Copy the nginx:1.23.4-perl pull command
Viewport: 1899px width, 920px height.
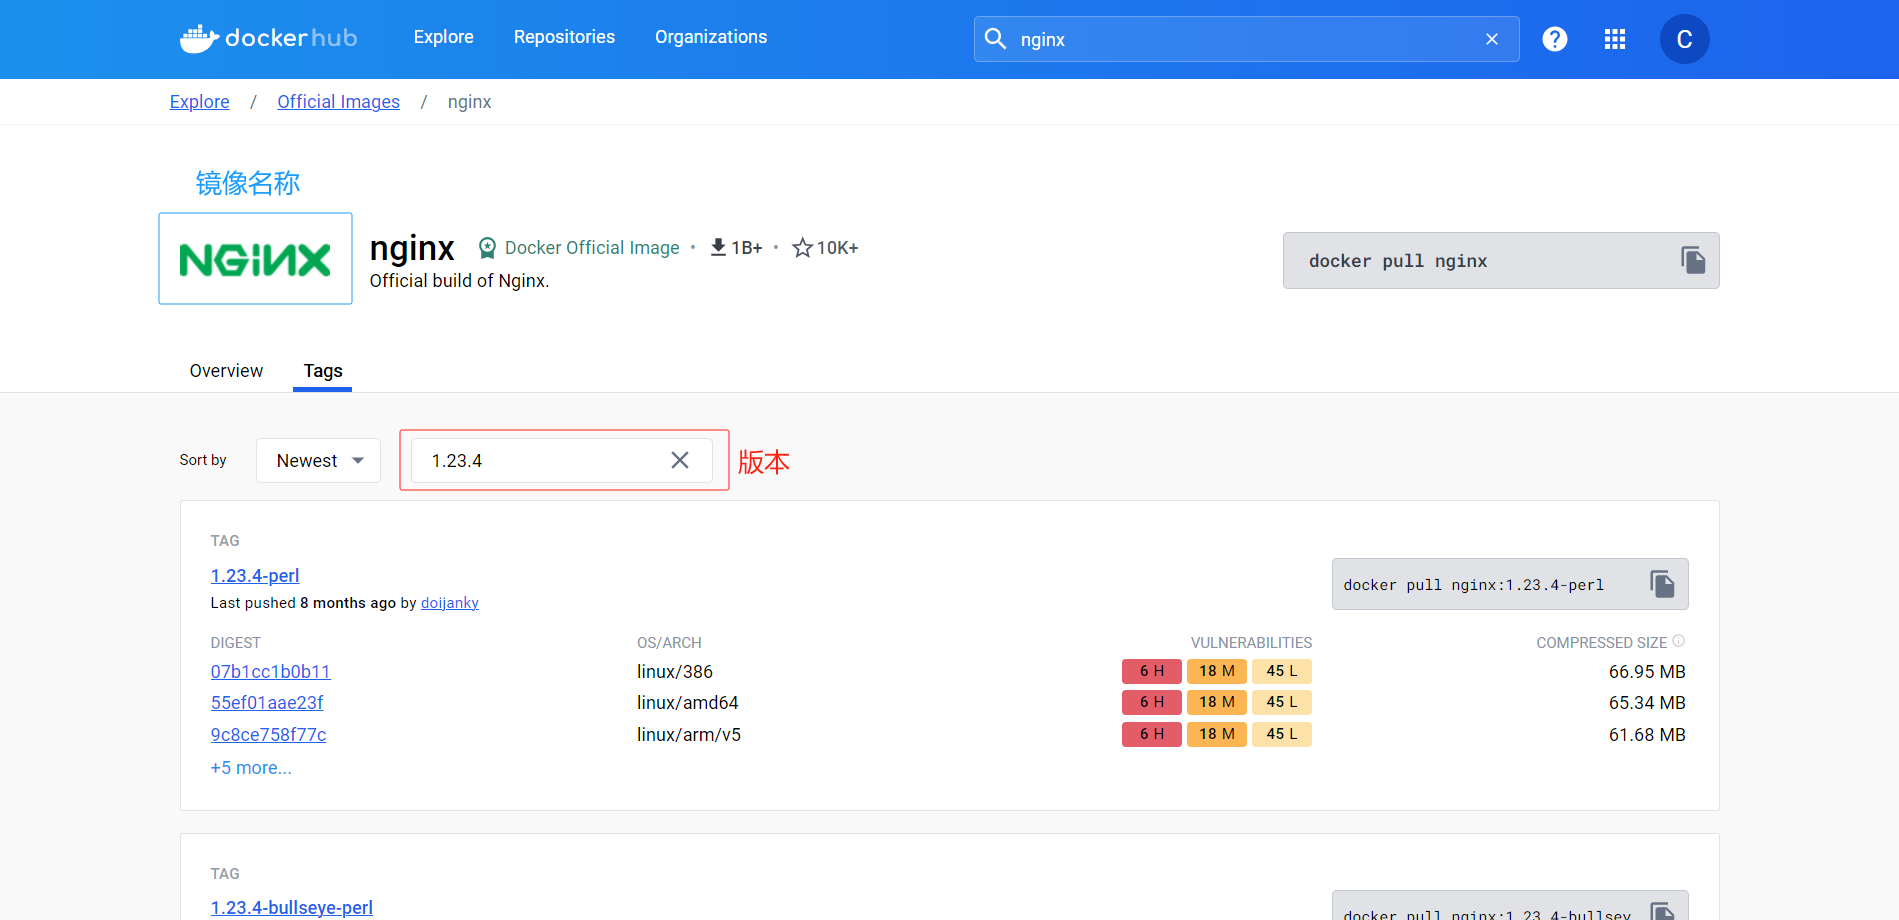1662,584
